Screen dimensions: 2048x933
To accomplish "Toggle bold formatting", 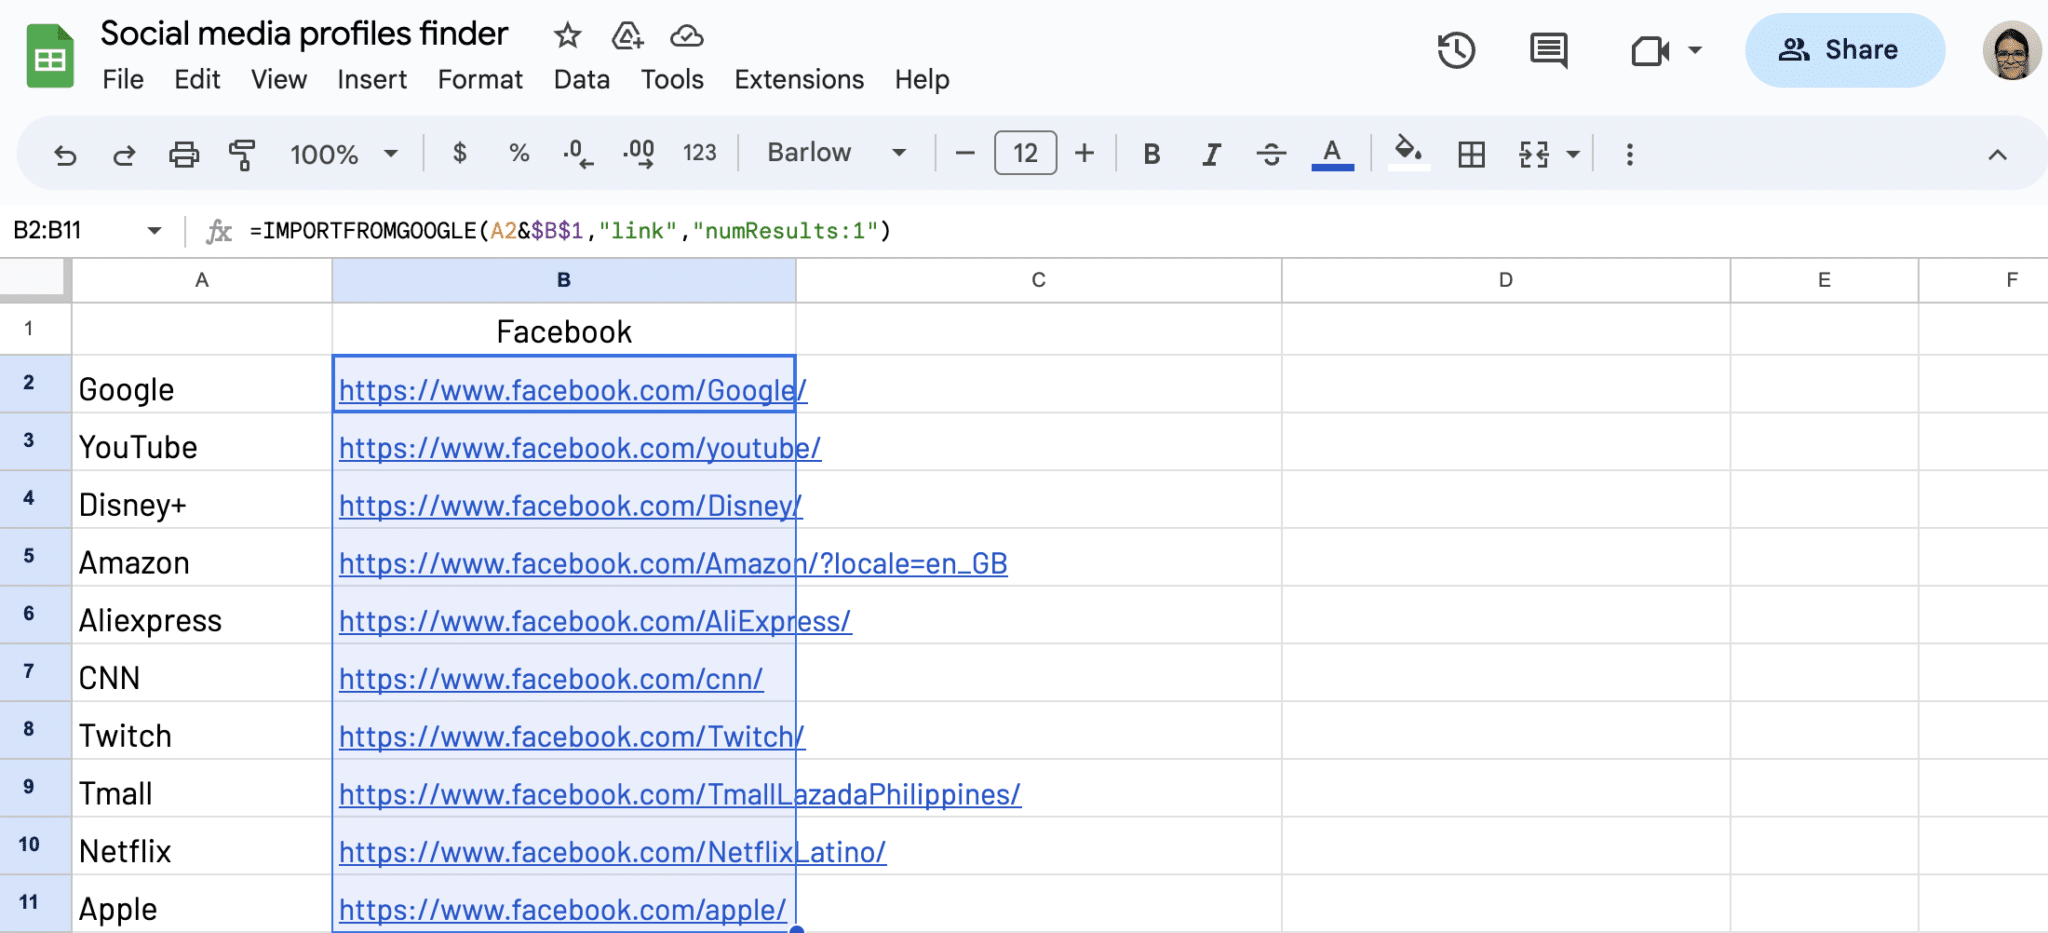I will click(1152, 154).
